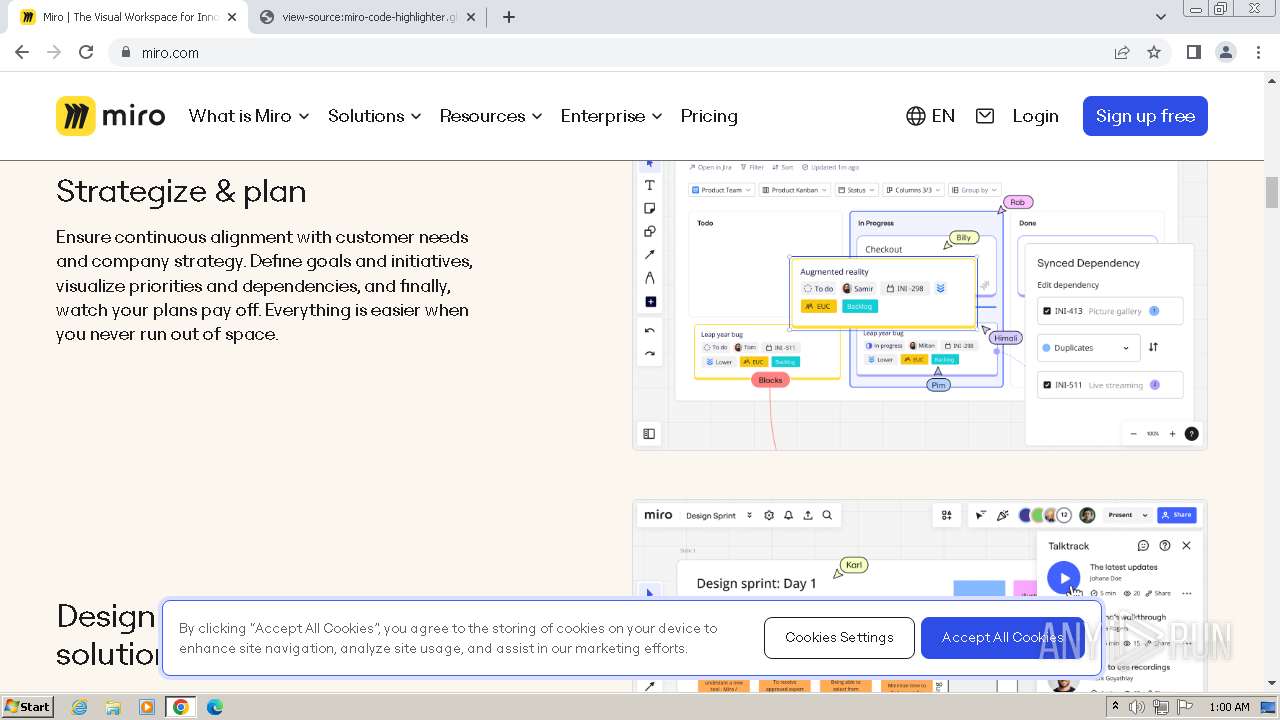Select the Arrow connector tool in the kanban illustration
This screenshot has height=720, width=1280.
coord(649,255)
